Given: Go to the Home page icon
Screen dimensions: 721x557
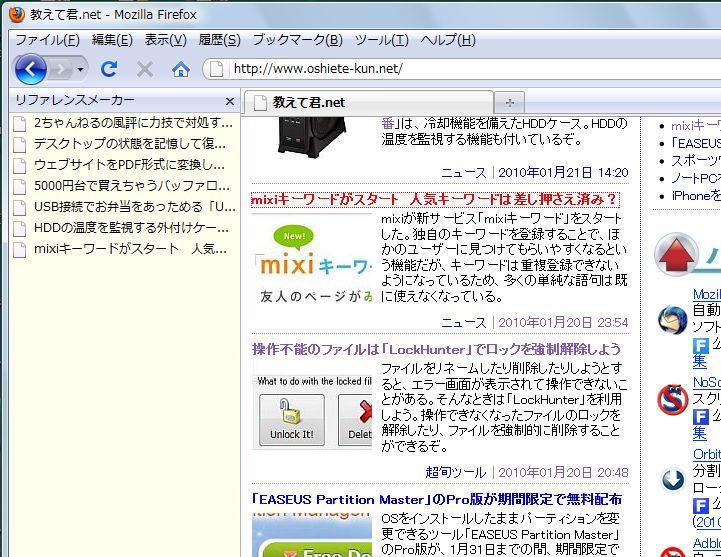Looking at the screenshot, I should pyautogui.click(x=181, y=69).
